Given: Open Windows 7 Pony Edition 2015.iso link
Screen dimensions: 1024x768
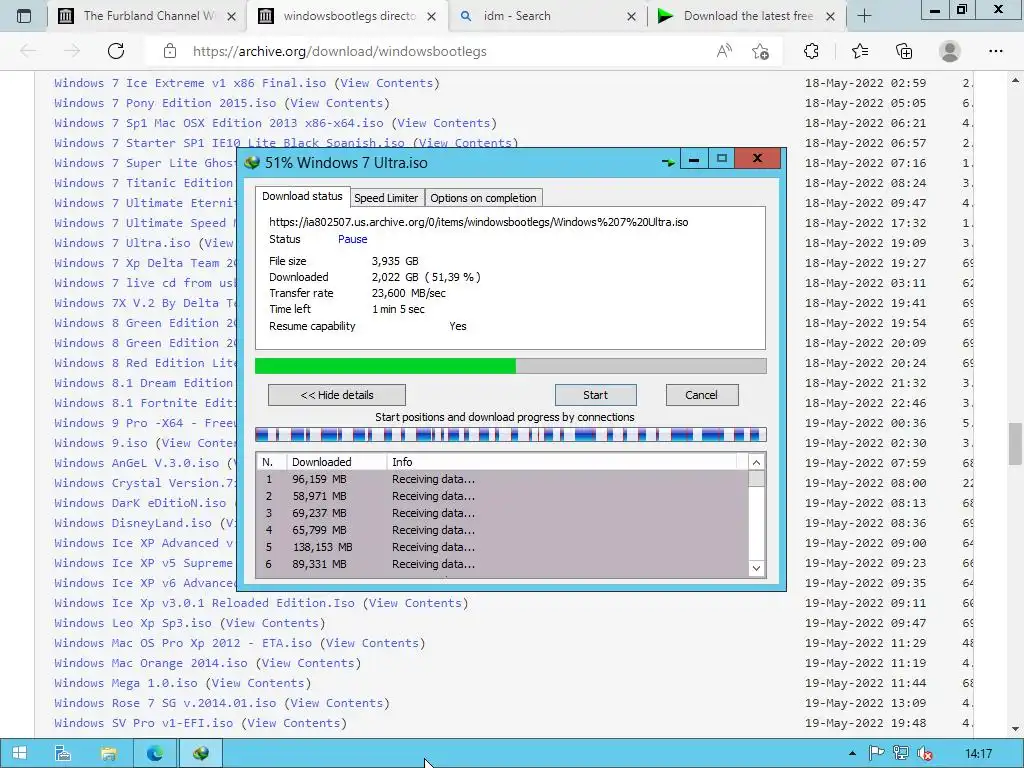Looking at the screenshot, I should [165, 103].
